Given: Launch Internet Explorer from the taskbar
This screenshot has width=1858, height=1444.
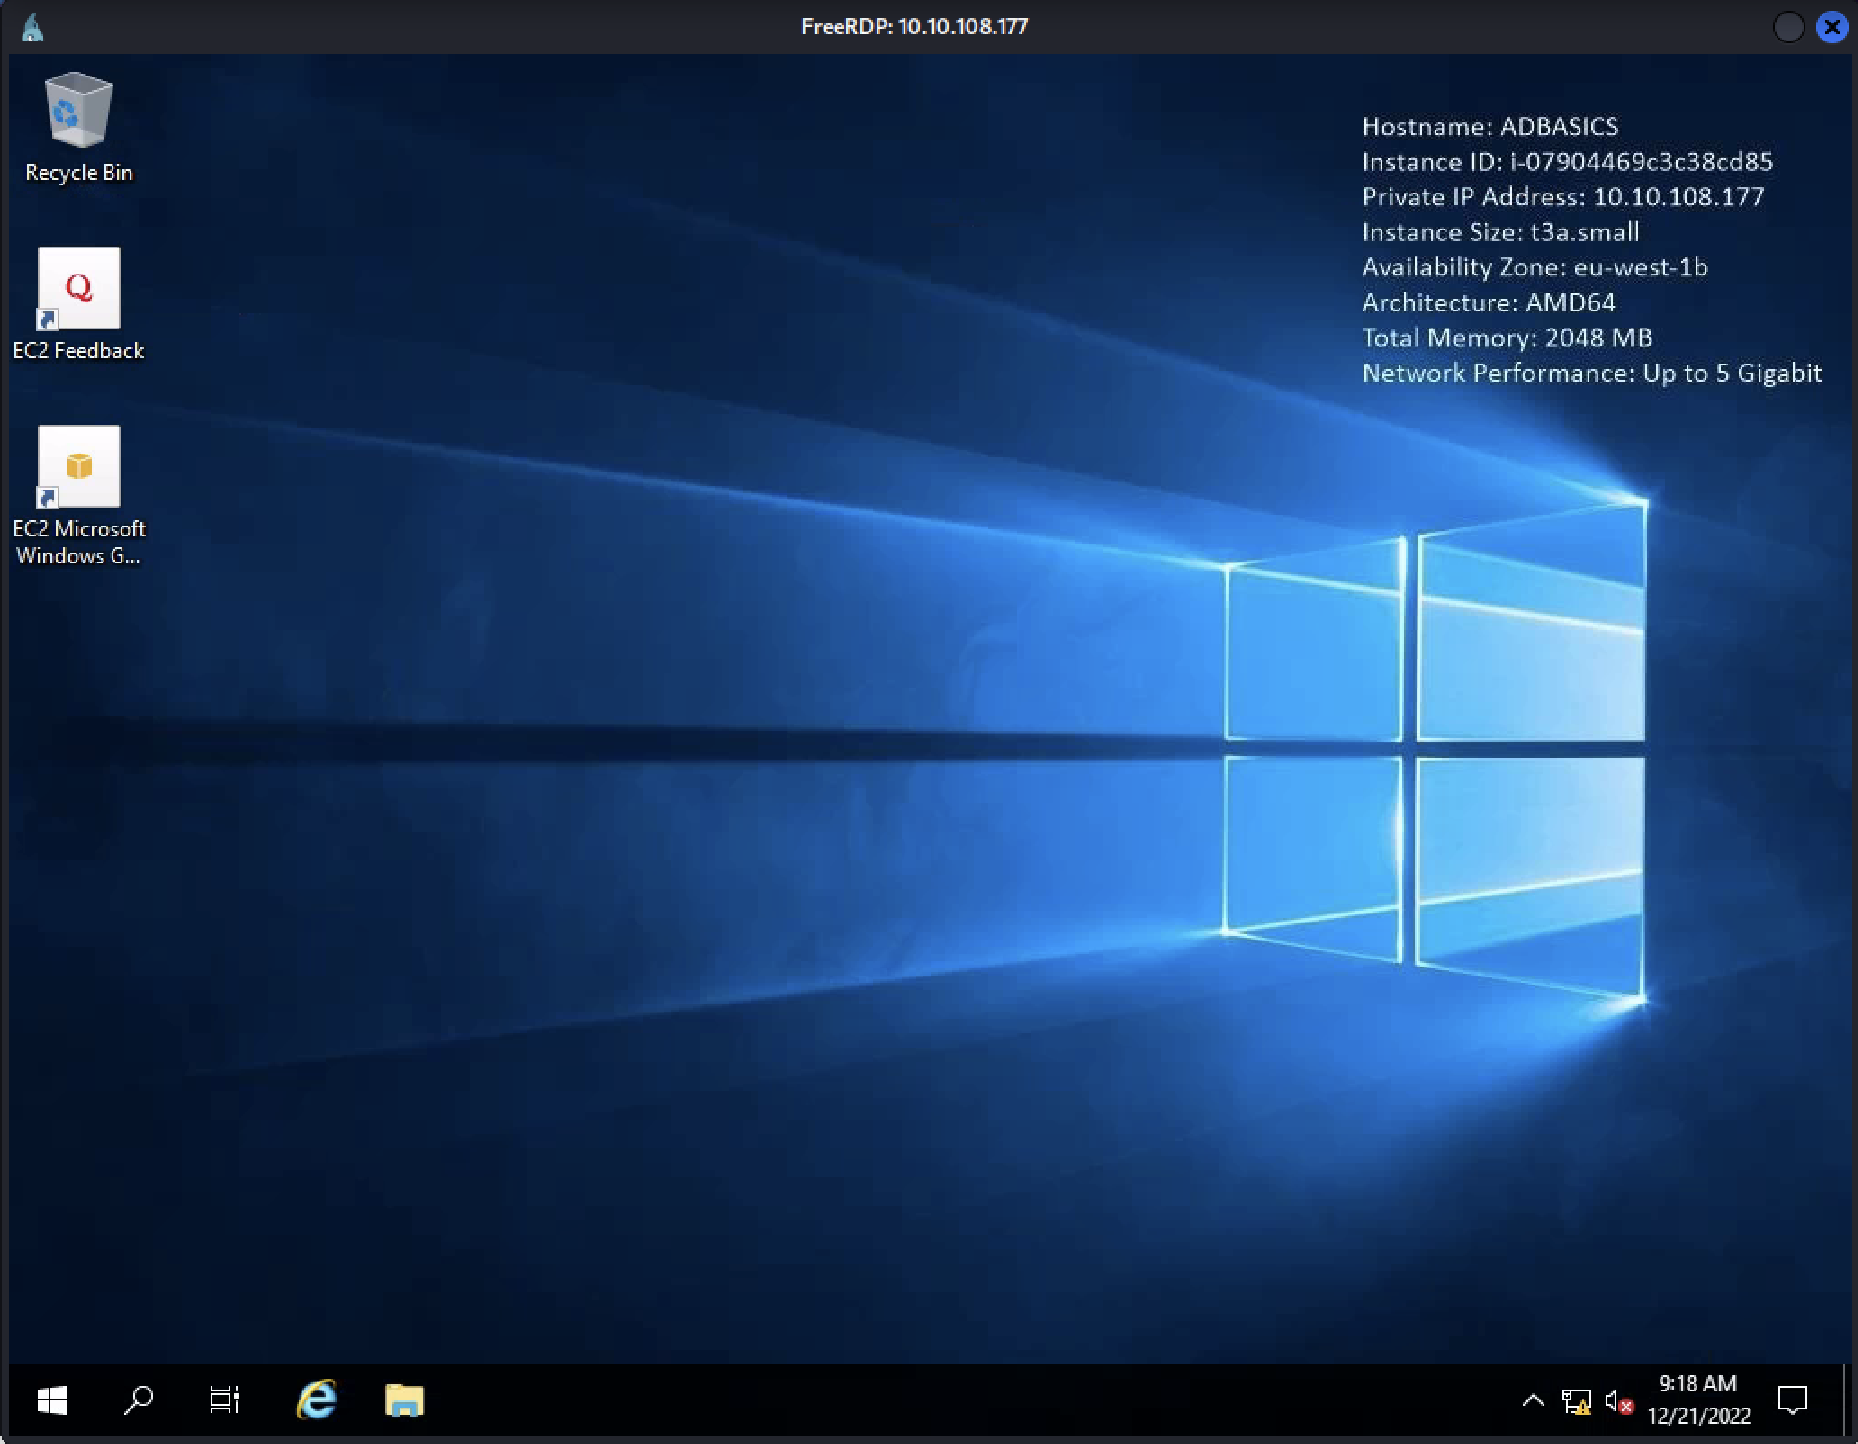Looking at the screenshot, I should (317, 1400).
